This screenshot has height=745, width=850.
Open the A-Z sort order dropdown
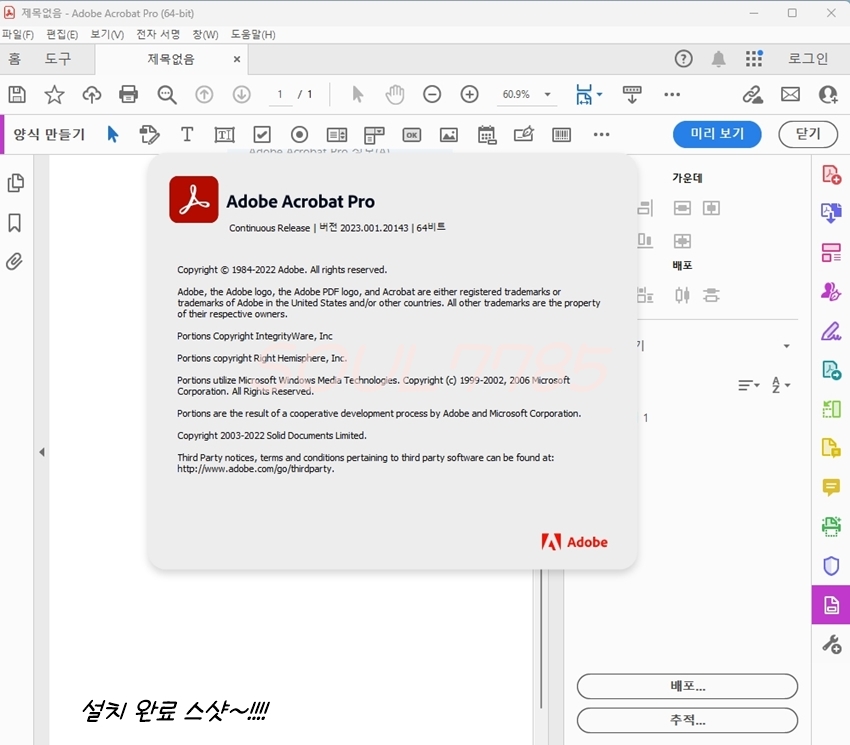coord(781,385)
